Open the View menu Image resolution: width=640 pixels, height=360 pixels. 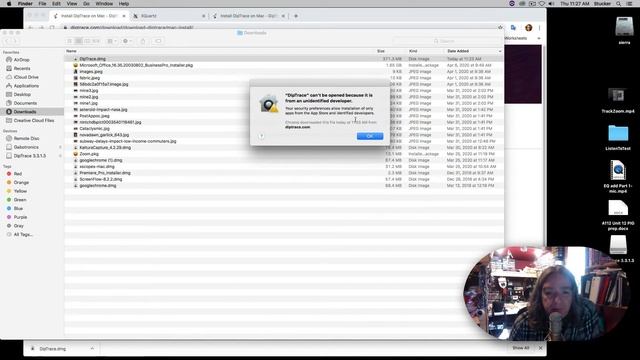(x=72, y=4)
